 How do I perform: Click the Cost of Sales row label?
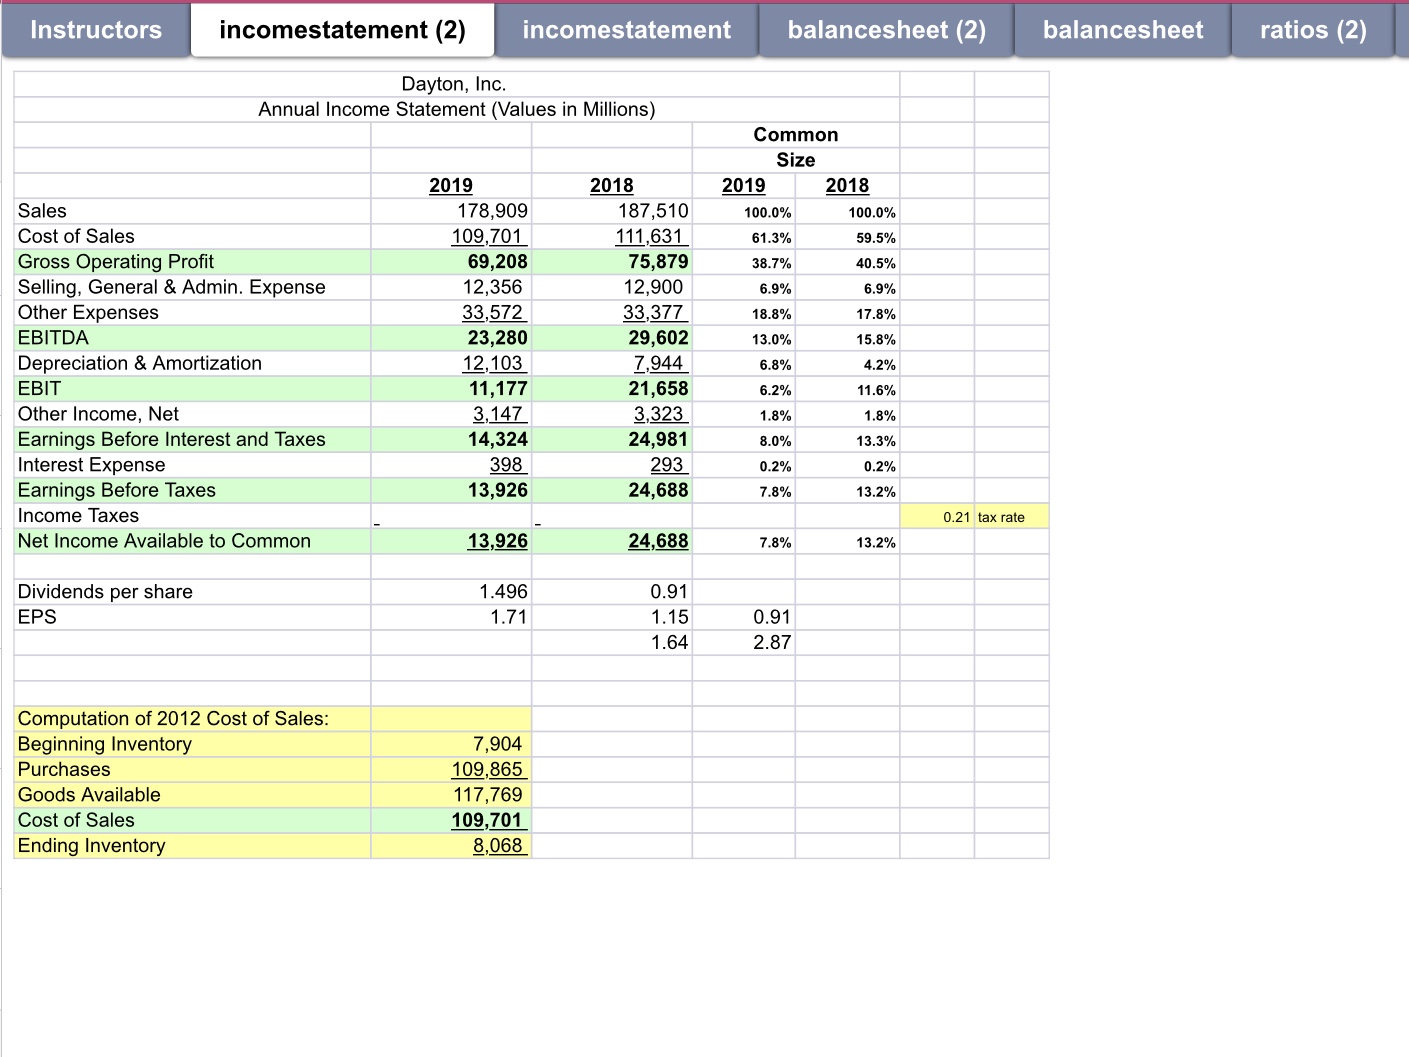pyautogui.click(x=75, y=236)
